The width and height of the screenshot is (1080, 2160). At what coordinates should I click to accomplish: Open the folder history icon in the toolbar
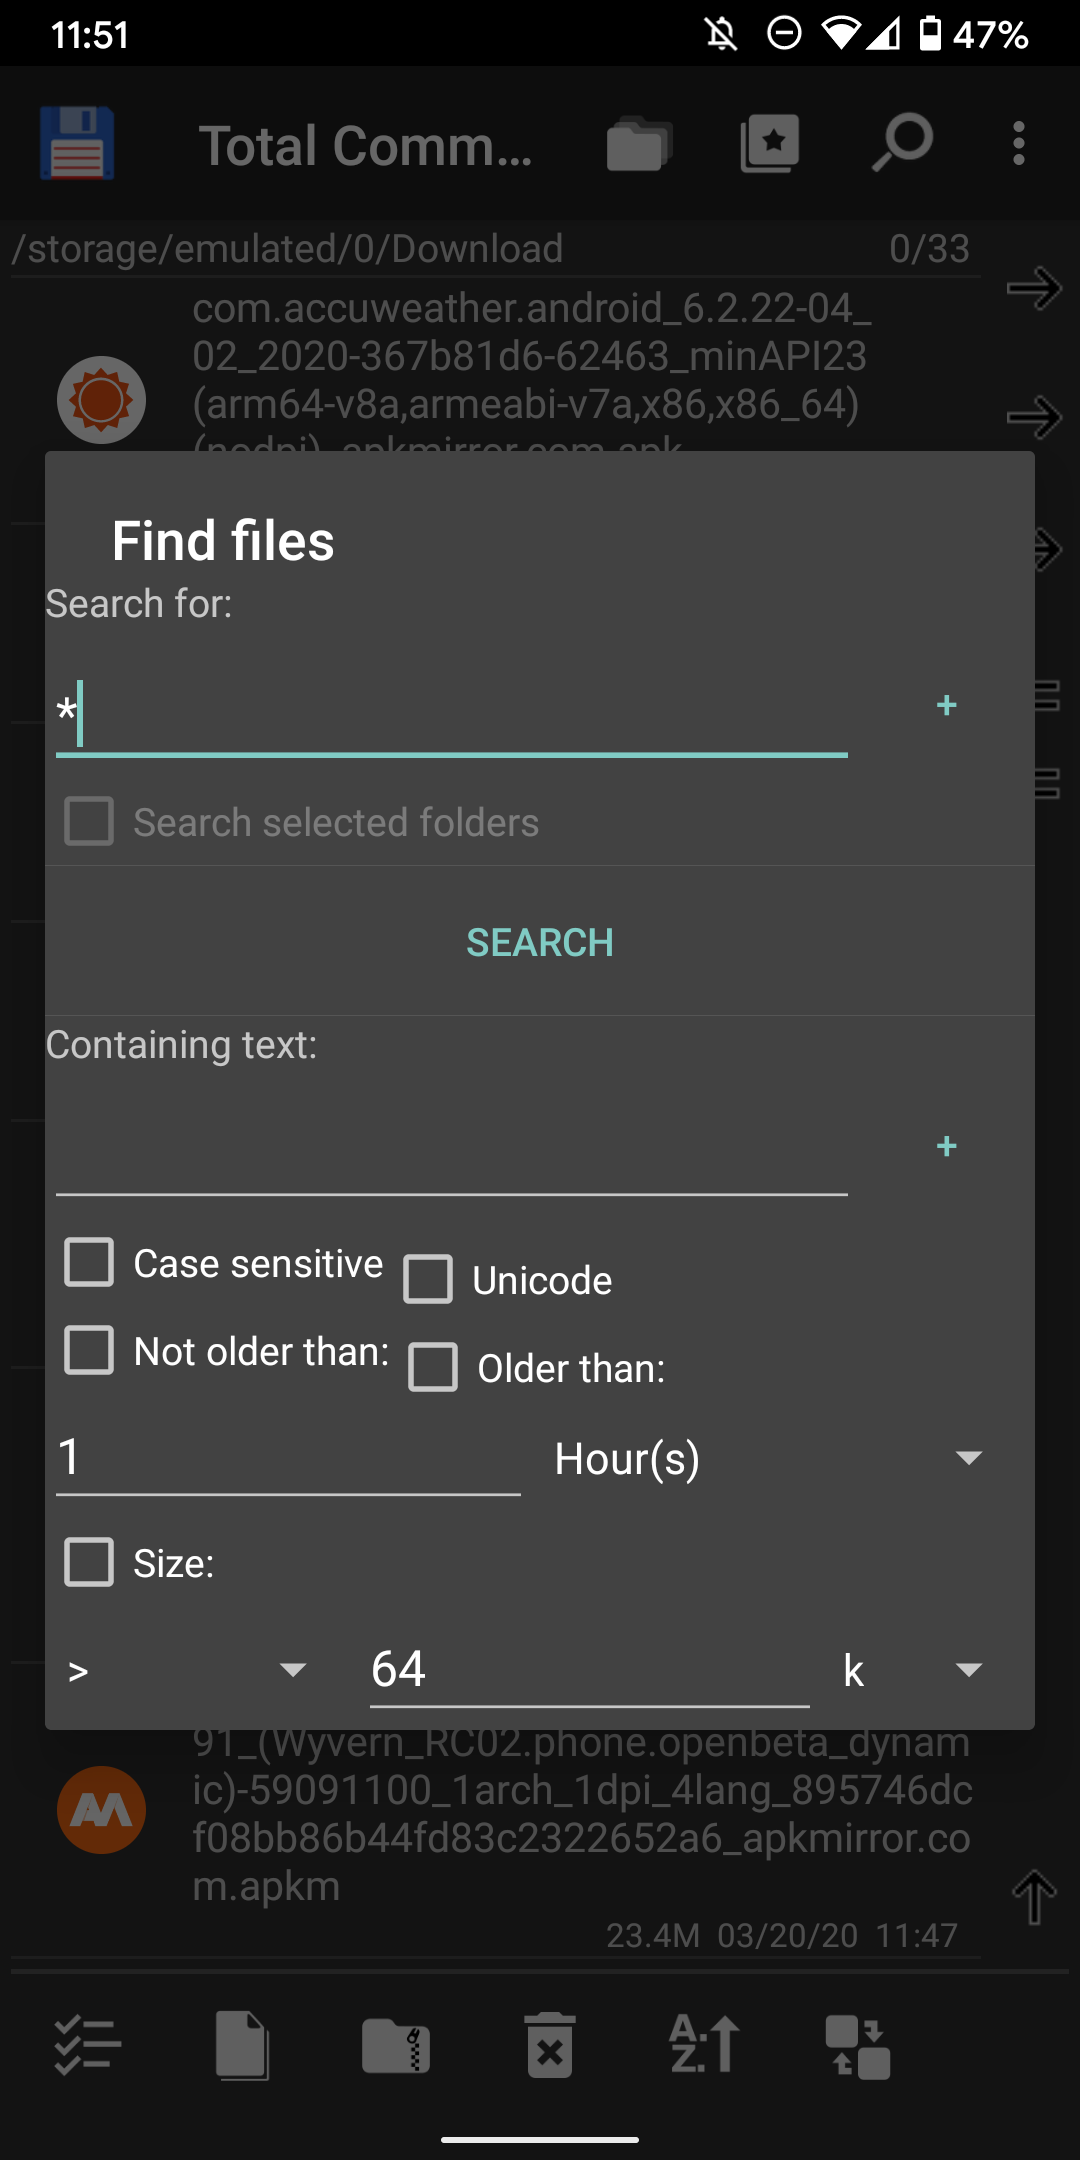(x=638, y=144)
